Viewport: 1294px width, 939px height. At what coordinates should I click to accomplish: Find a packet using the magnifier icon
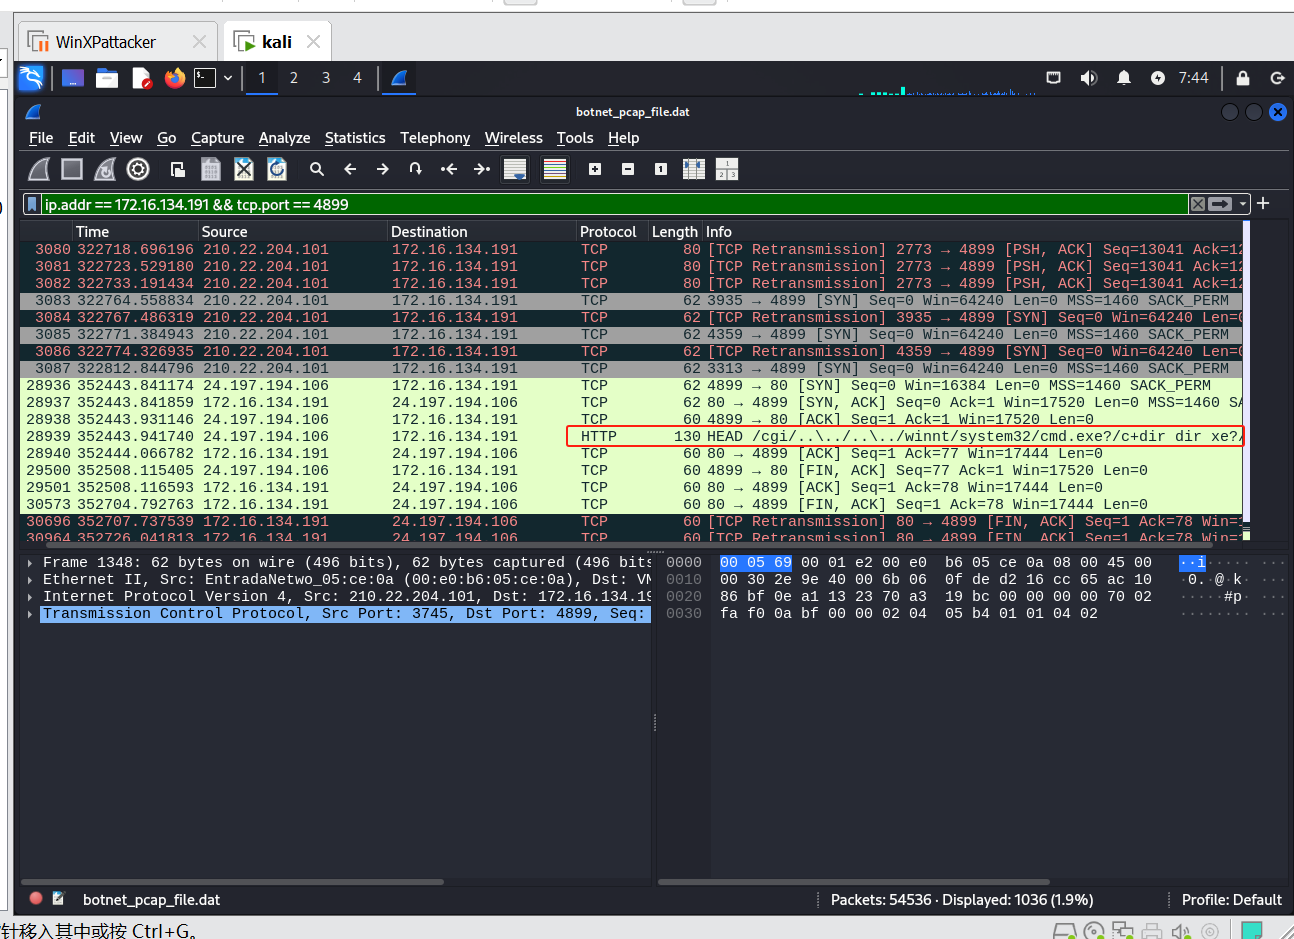tap(317, 169)
